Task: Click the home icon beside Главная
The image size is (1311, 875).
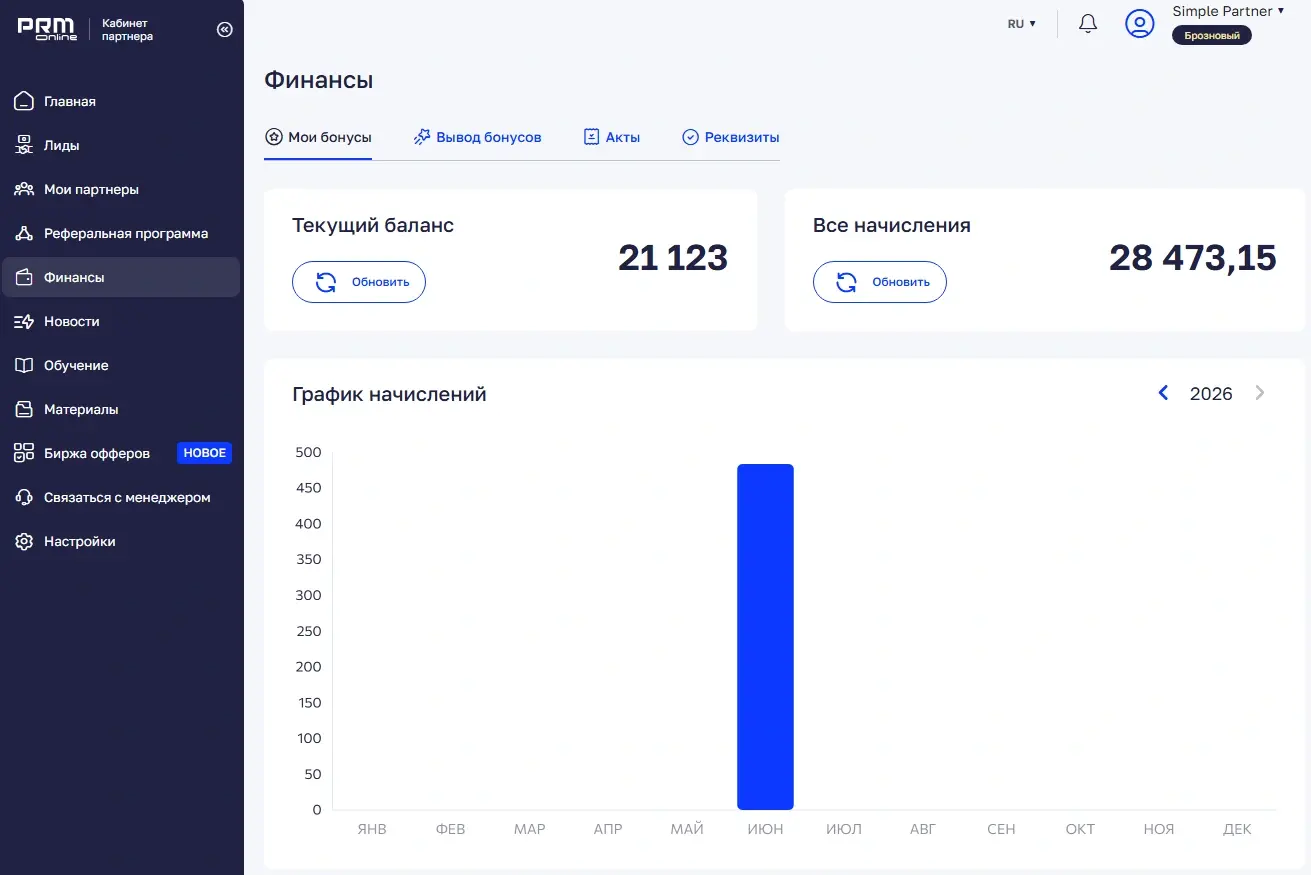Action: point(24,101)
